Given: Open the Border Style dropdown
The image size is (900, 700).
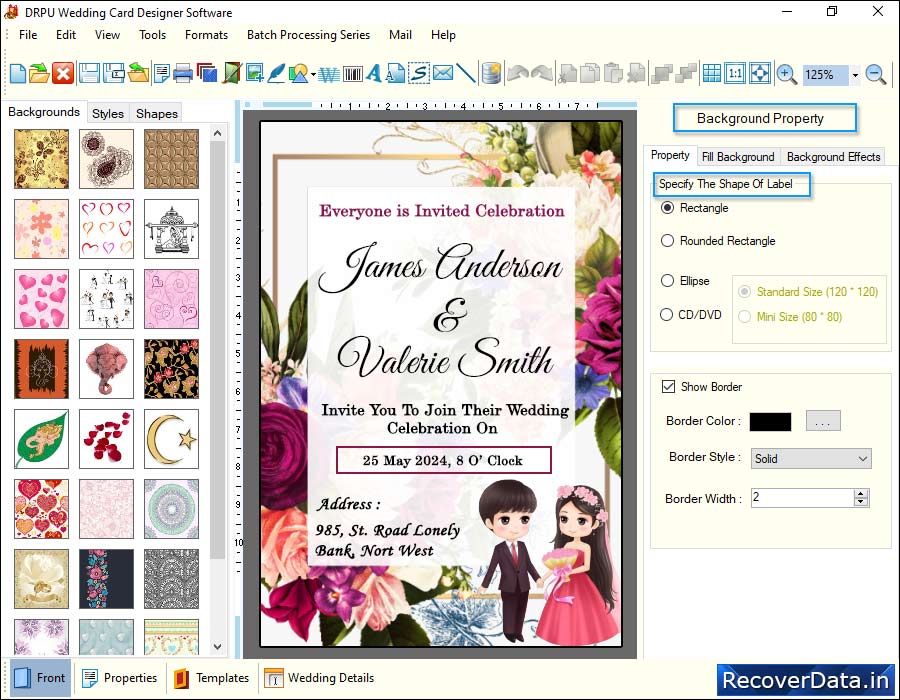Looking at the screenshot, I should pyautogui.click(x=811, y=458).
